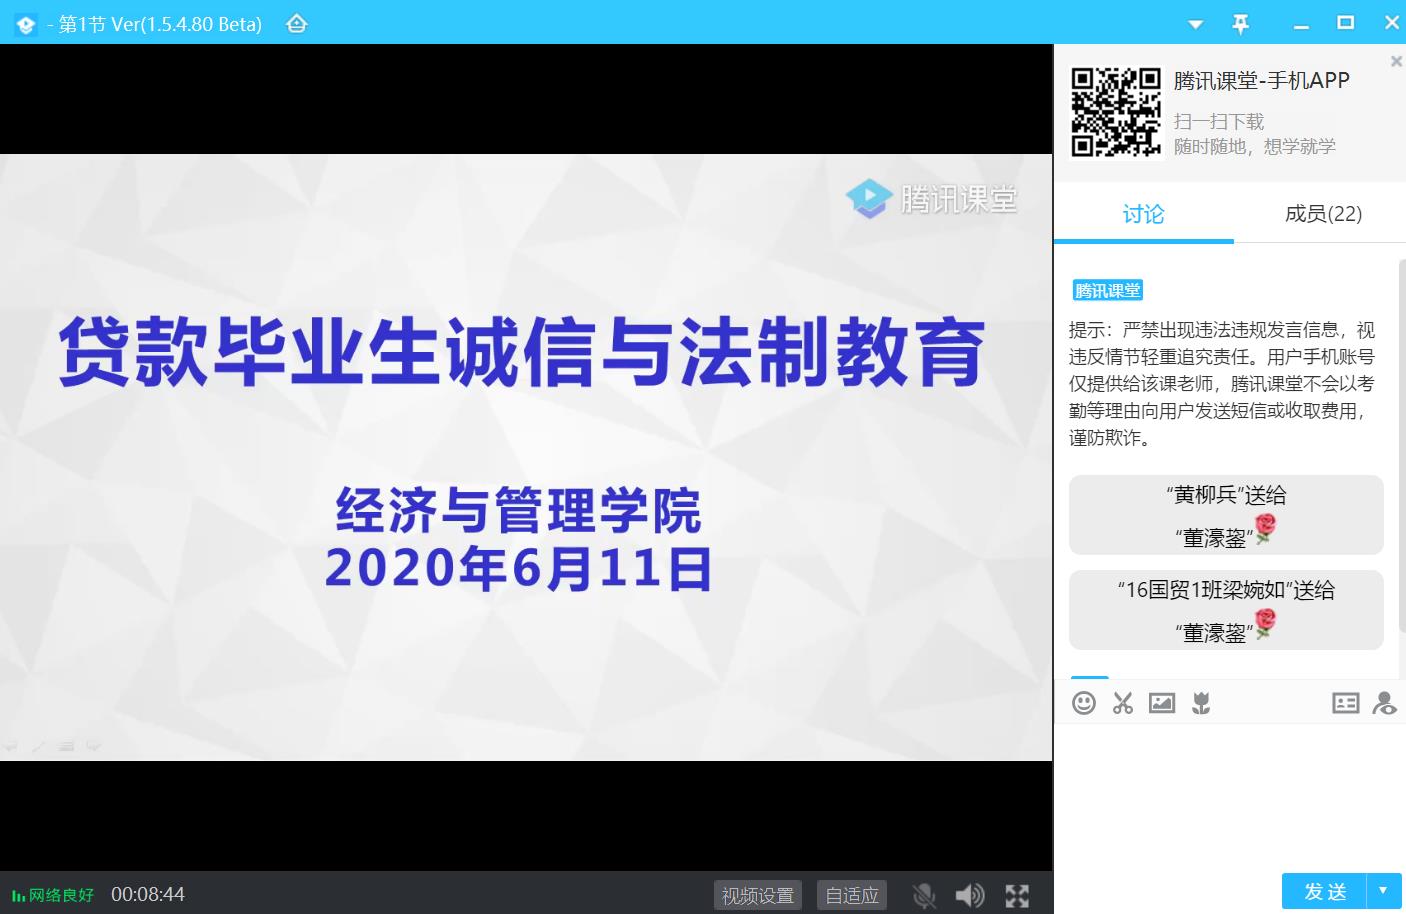Image resolution: width=1406 pixels, height=914 pixels.
Task: Close the 腾讯课堂 mobile app QR banner
Action: [x=1396, y=61]
